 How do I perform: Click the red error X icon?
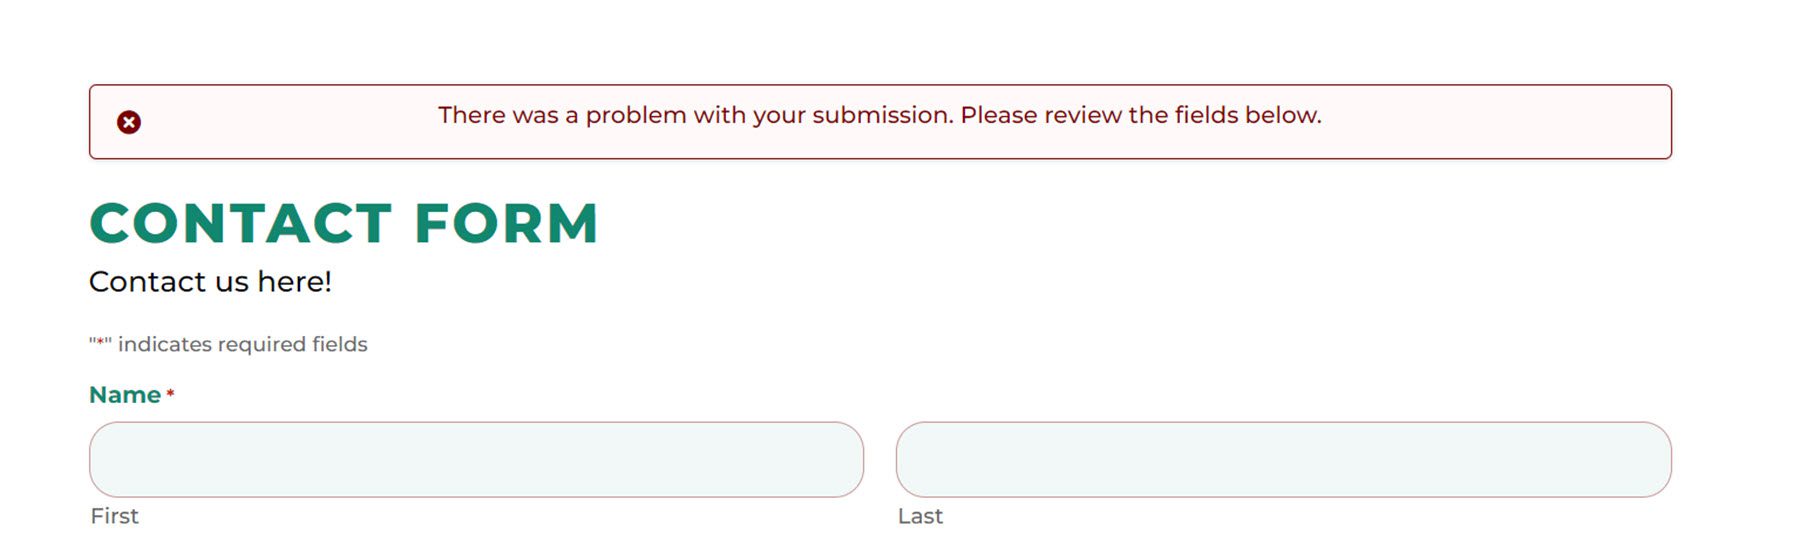point(129,122)
